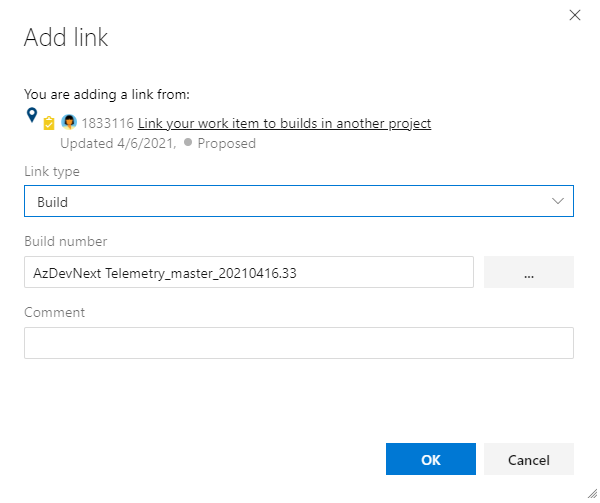
Task: Browse builds with the ellipsis button
Action: 528,272
